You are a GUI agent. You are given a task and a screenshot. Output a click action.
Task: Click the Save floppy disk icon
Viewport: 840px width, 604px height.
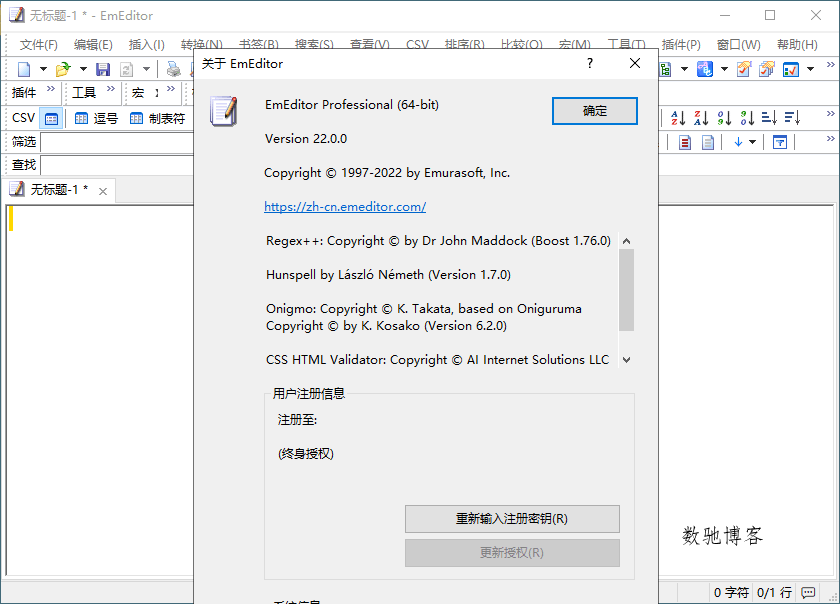[102, 69]
